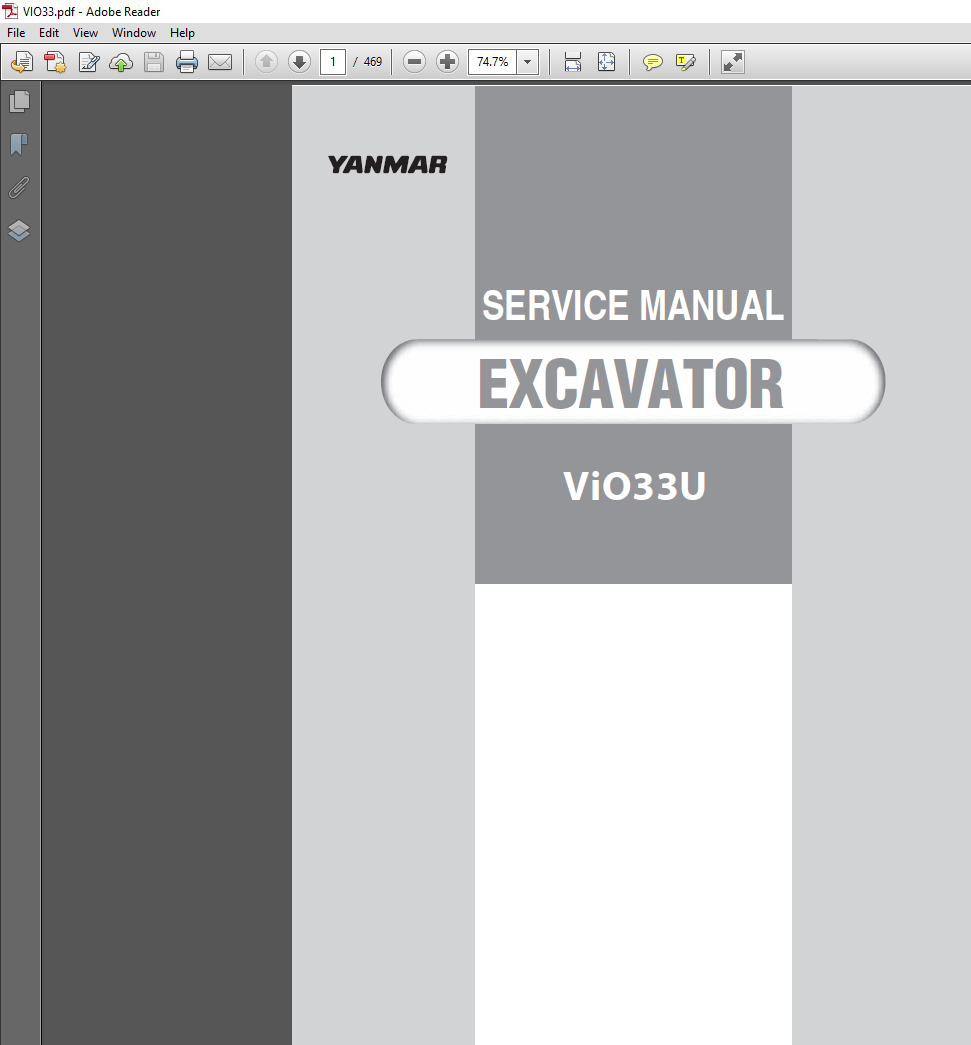Open the Page Thumbnails side panel
971x1045 pixels.
coord(19,101)
